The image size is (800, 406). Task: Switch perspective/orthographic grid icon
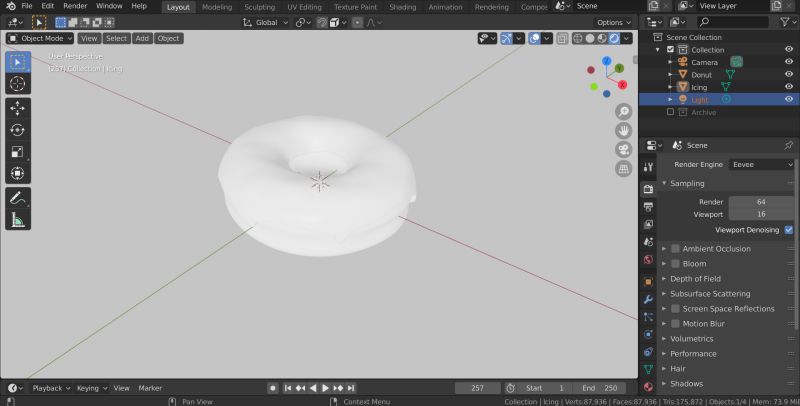pyautogui.click(x=623, y=168)
